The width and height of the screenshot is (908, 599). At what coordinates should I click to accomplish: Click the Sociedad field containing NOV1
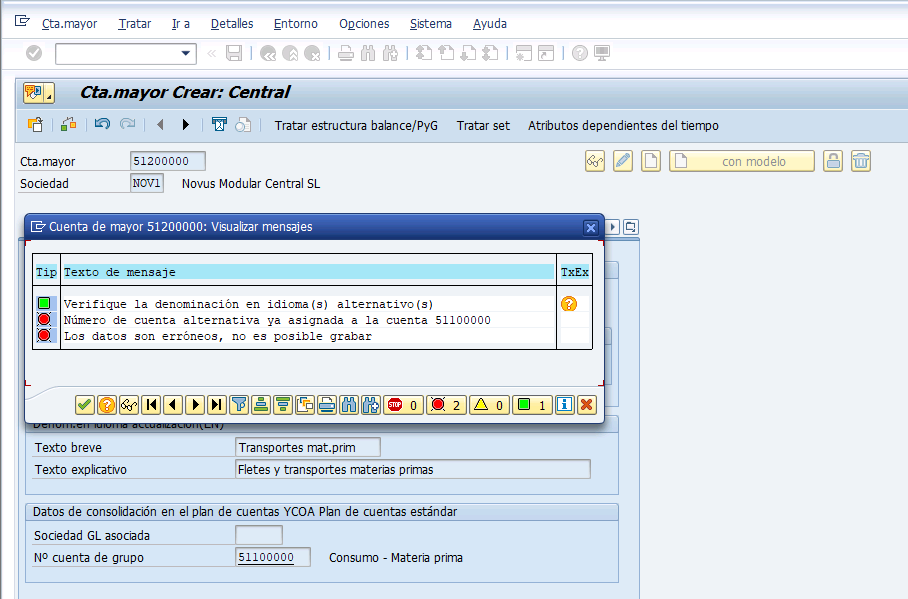[147, 183]
